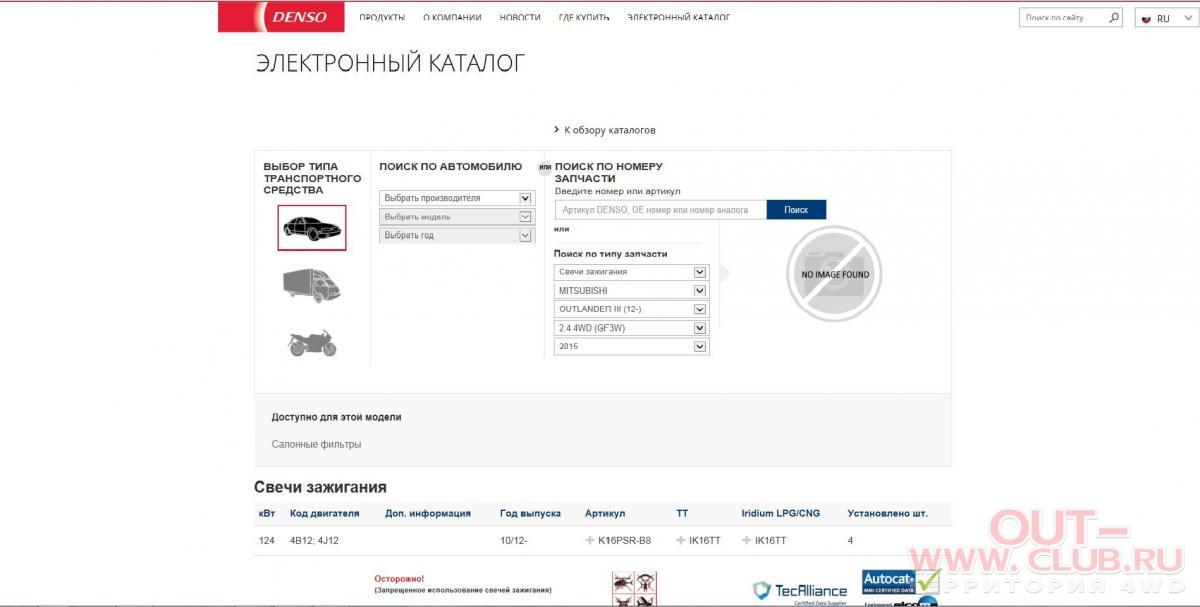Open the Выбрать модель dropdown
Screen dimensions: 1200x607
coord(457,216)
